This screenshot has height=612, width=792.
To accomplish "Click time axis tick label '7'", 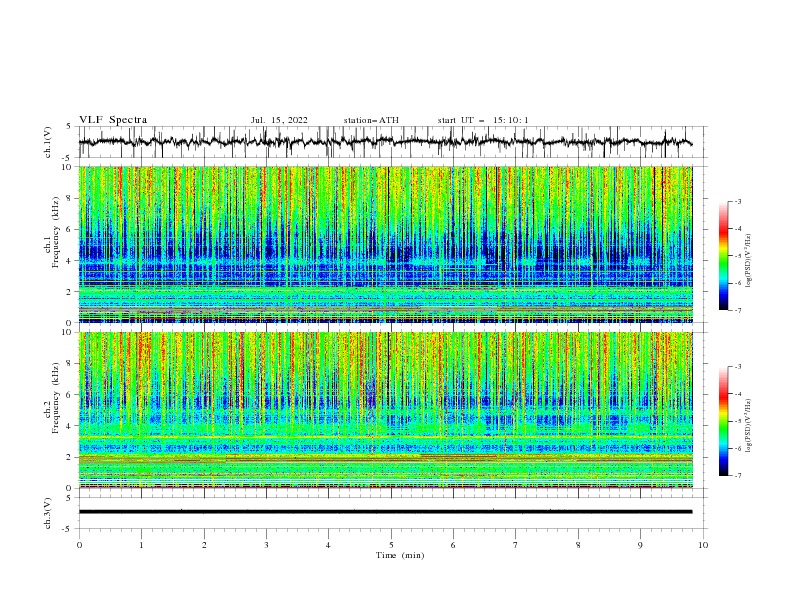I will (x=516, y=545).
